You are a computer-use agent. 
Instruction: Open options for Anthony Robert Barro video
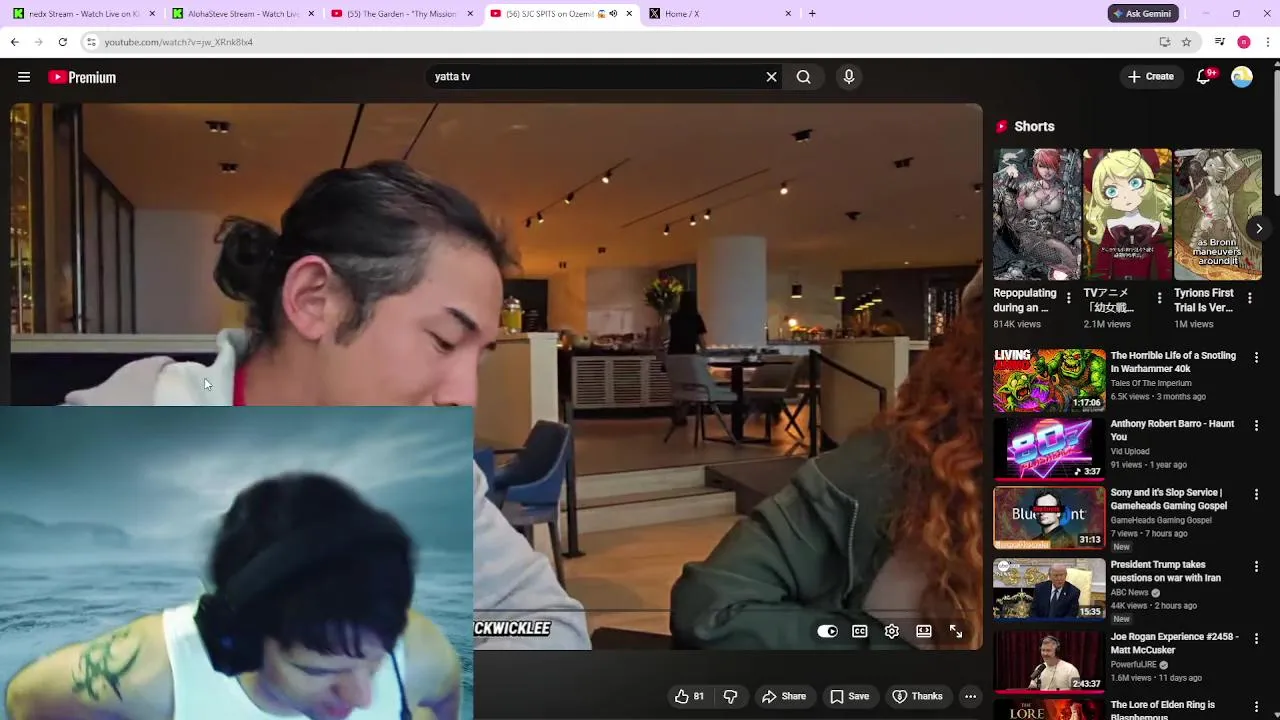click(x=1256, y=425)
